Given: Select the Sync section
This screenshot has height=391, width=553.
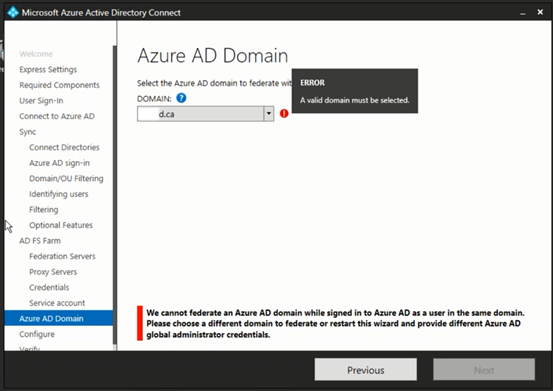Looking at the screenshot, I should [x=28, y=132].
